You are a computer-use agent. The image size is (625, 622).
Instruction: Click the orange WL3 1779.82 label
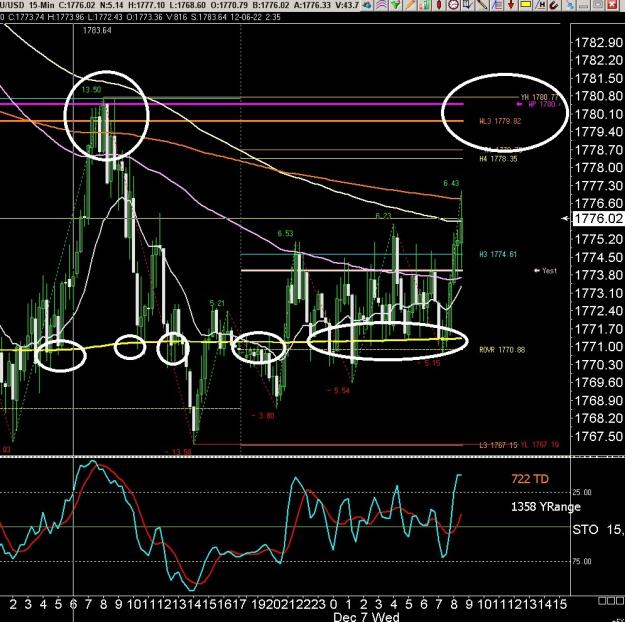[500, 121]
